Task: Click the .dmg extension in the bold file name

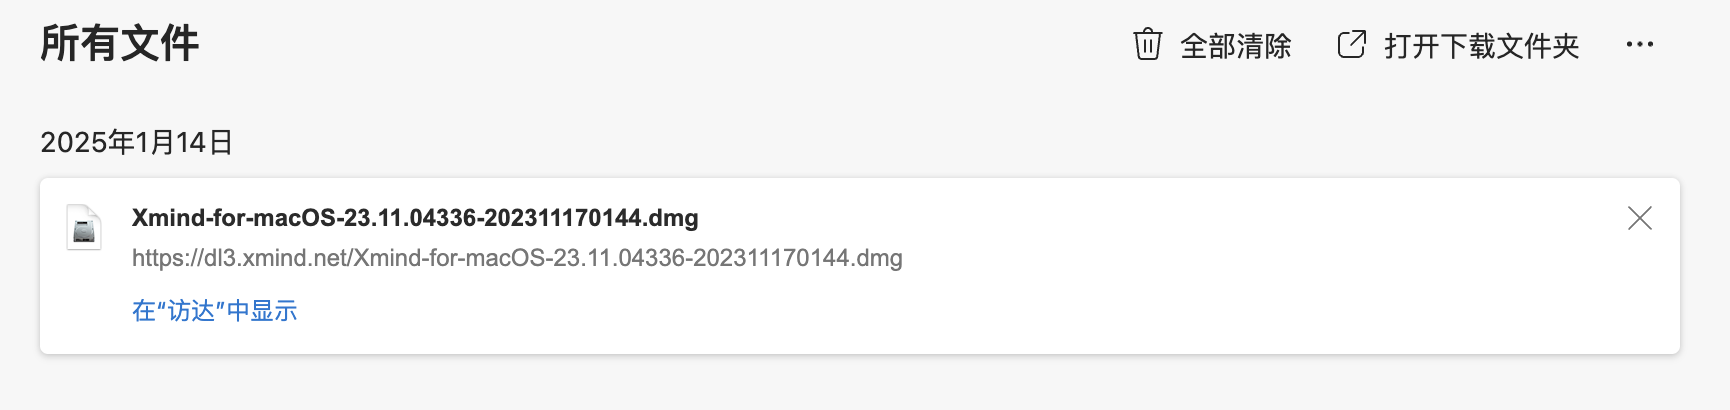Action: pos(673,218)
